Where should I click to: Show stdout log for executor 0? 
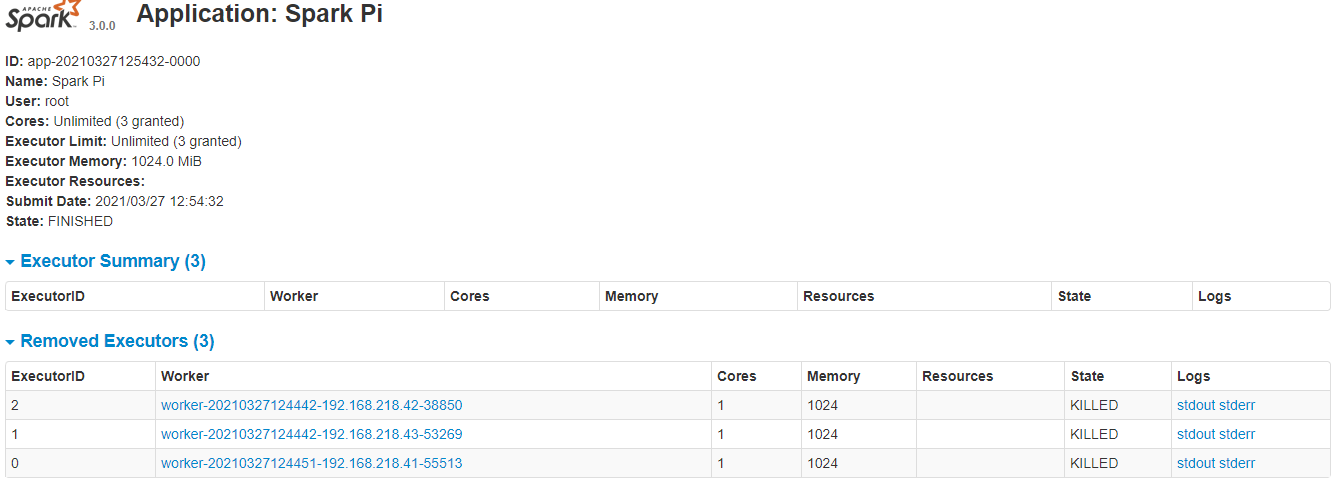(x=1196, y=463)
